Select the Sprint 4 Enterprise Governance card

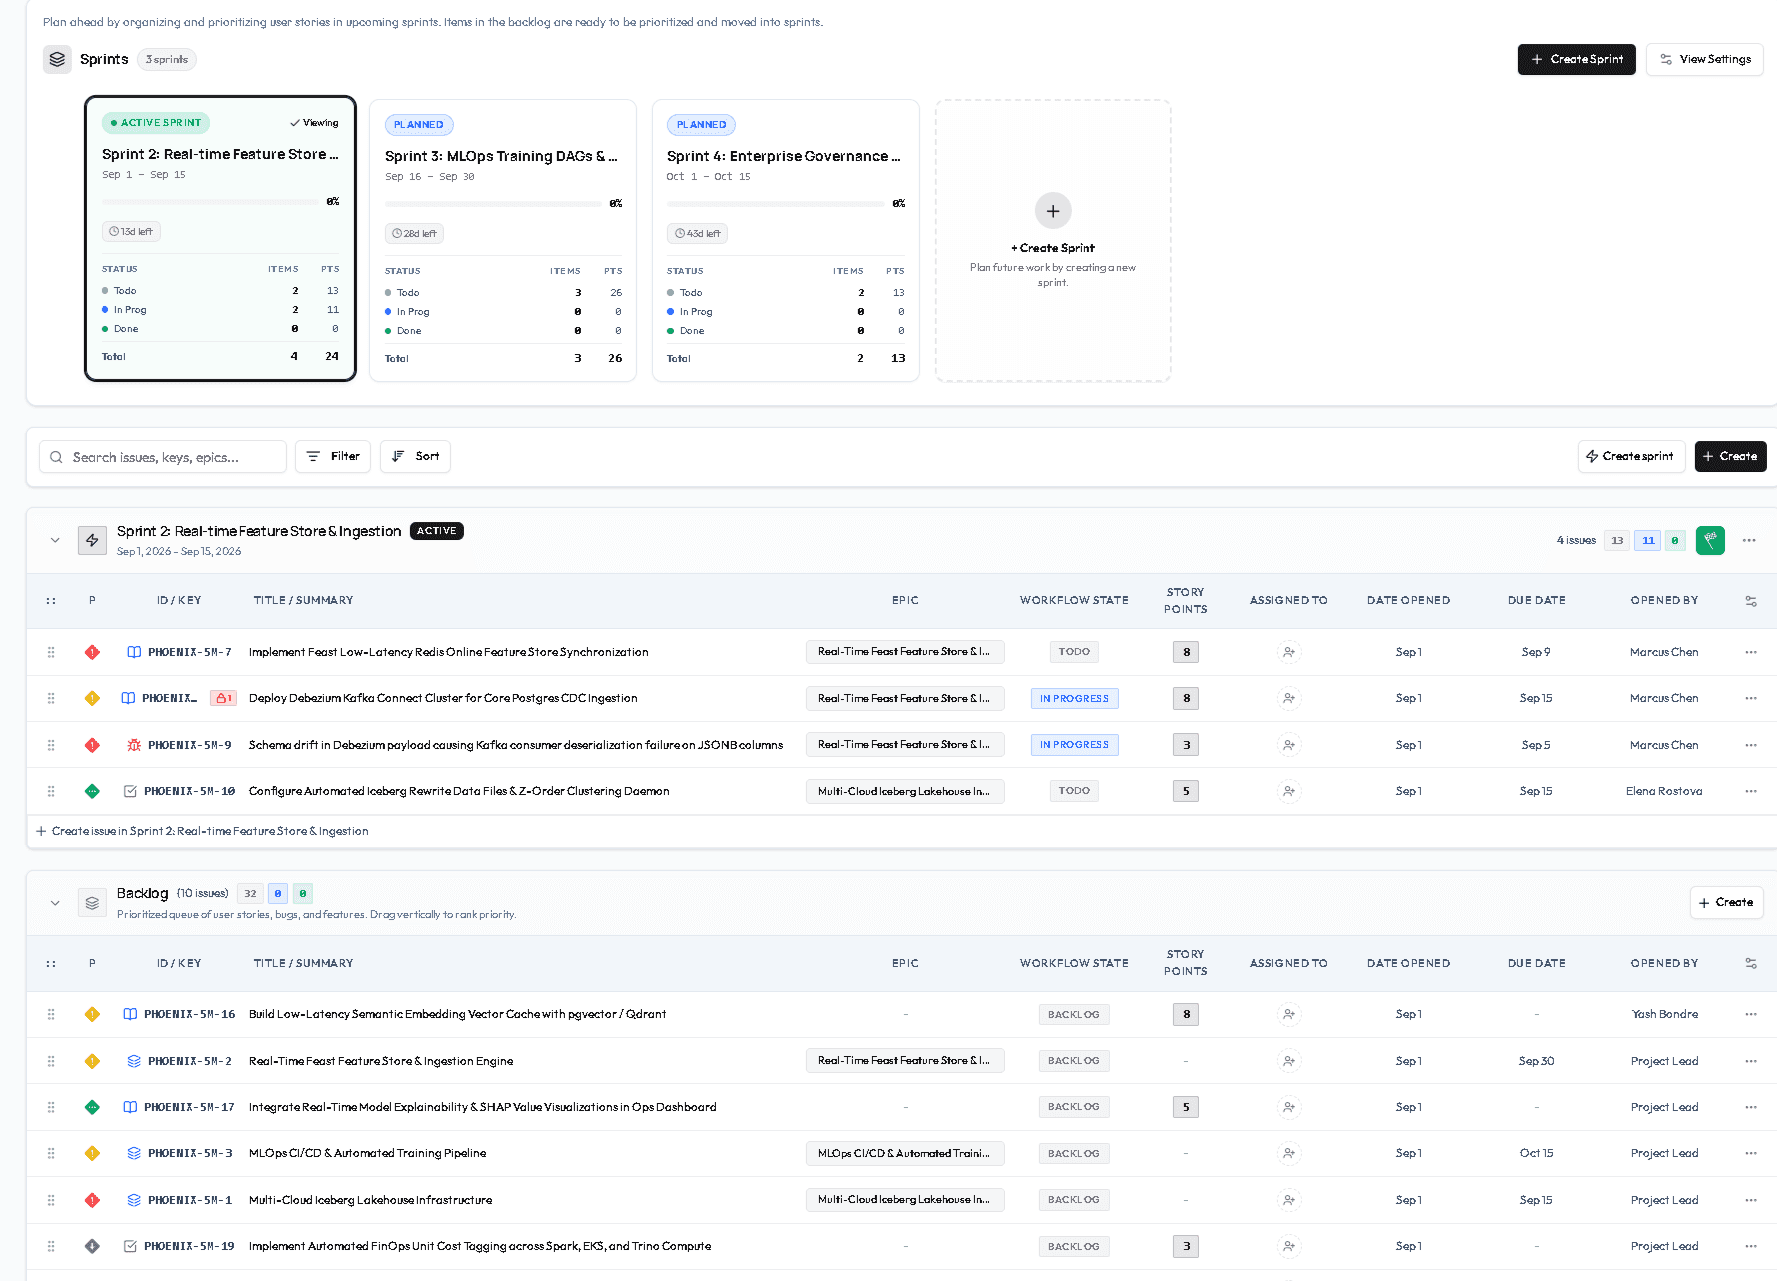click(x=786, y=240)
